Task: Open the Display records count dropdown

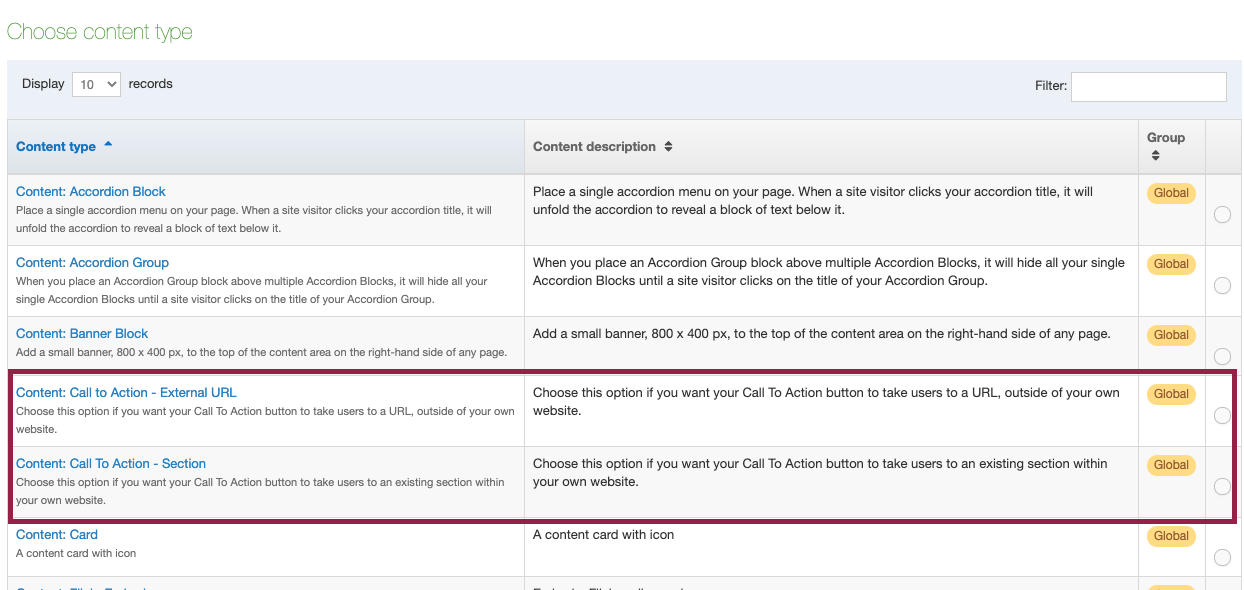Action: pos(96,85)
